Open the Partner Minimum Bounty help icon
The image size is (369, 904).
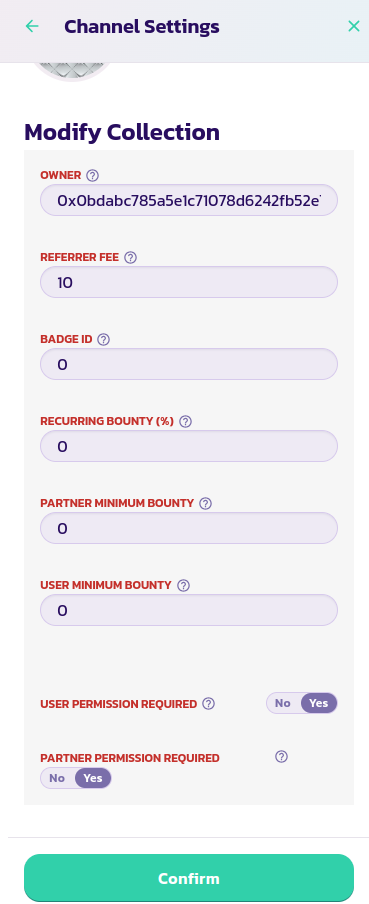(205, 503)
